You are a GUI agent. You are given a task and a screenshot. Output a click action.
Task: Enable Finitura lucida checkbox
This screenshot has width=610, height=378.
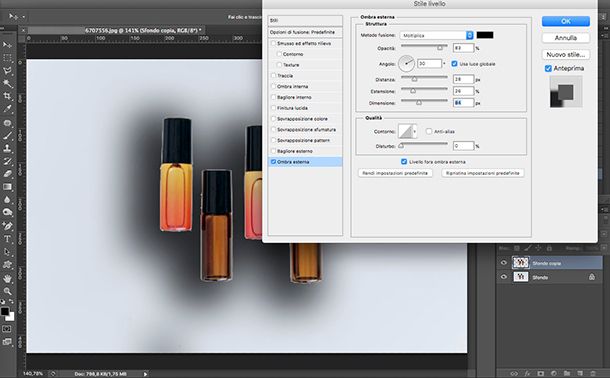coord(273,108)
